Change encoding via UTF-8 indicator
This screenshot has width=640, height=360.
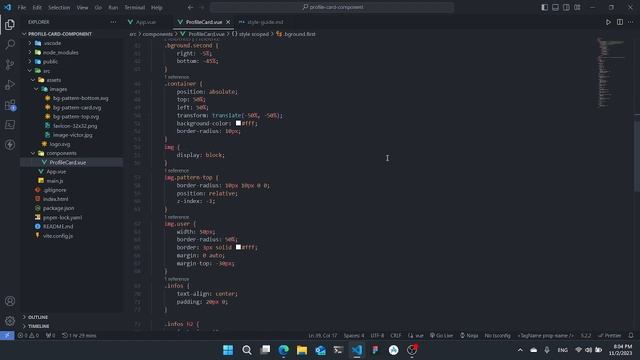[x=377, y=336]
